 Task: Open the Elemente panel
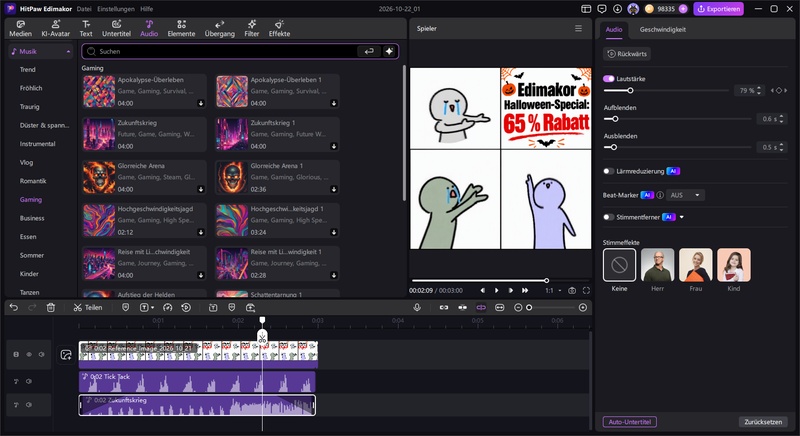click(181, 29)
